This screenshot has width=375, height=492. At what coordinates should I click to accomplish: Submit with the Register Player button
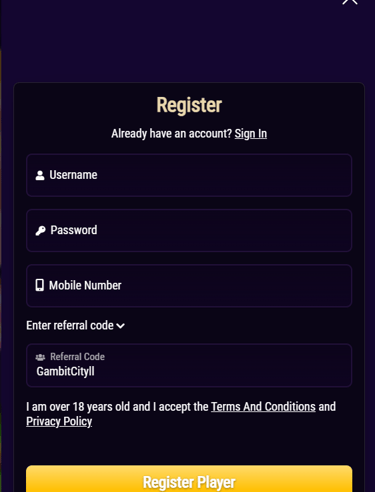[x=189, y=479]
